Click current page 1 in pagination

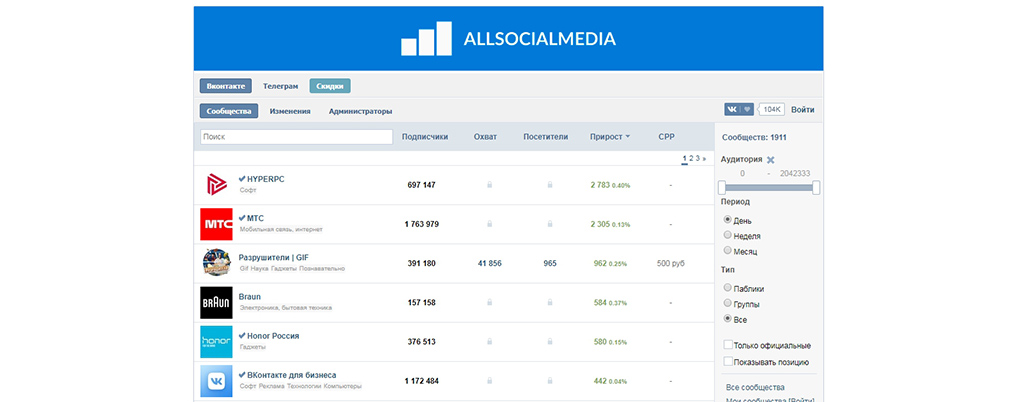coord(684,158)
